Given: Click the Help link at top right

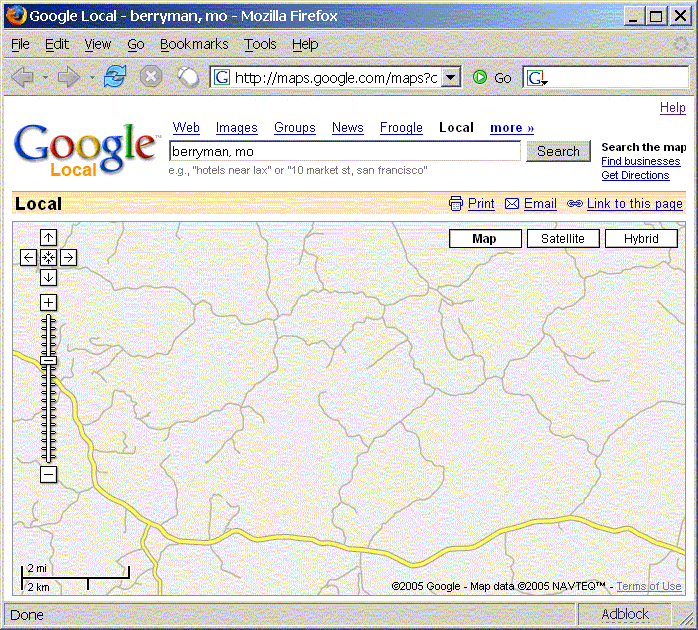Looking at the screenshot, I should 673,107.
